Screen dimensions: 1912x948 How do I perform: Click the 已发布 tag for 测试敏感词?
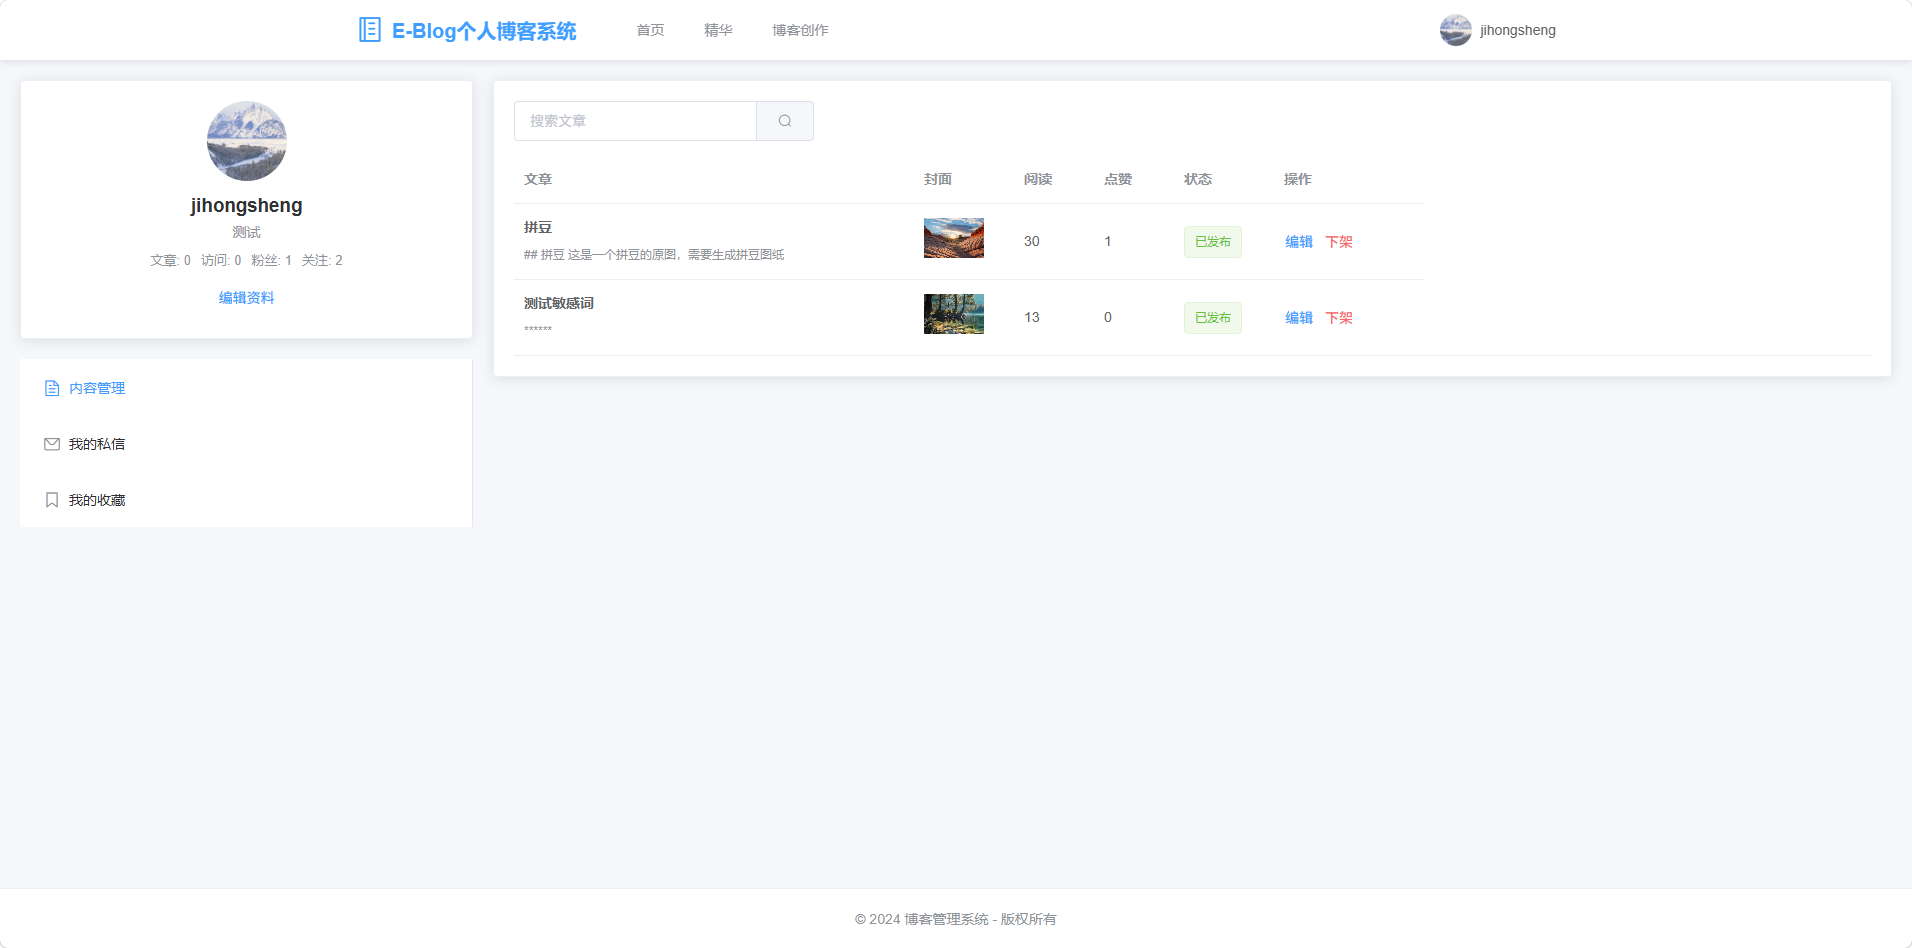[x=1213, y=318]
